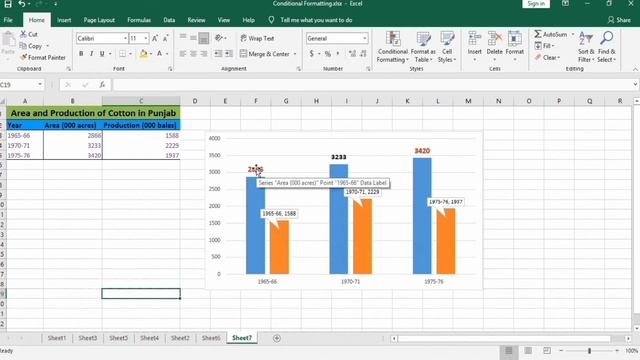Open the Font name Calibri combo box

102,38
